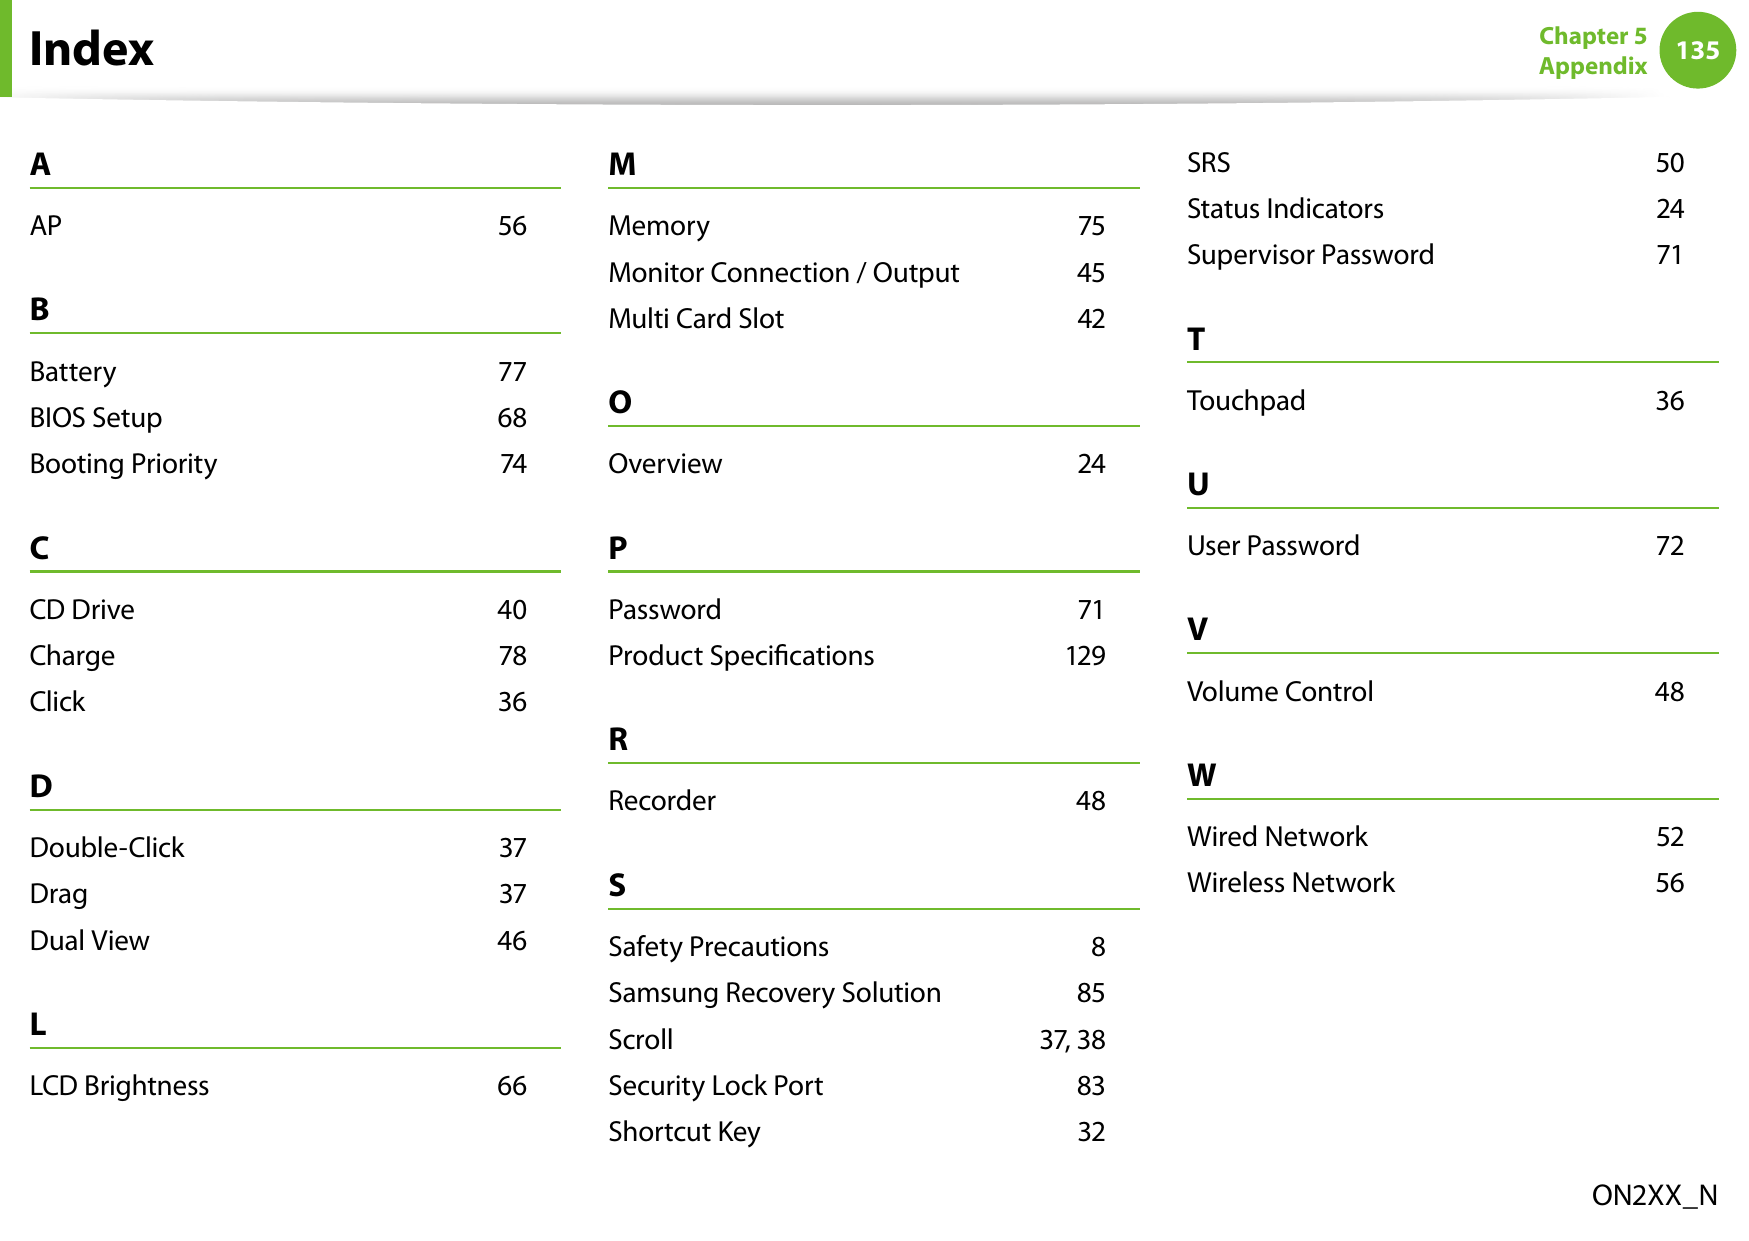Select the Security Lock Port entry
The image size is (1749, 1241).
tap(857, 1086)
